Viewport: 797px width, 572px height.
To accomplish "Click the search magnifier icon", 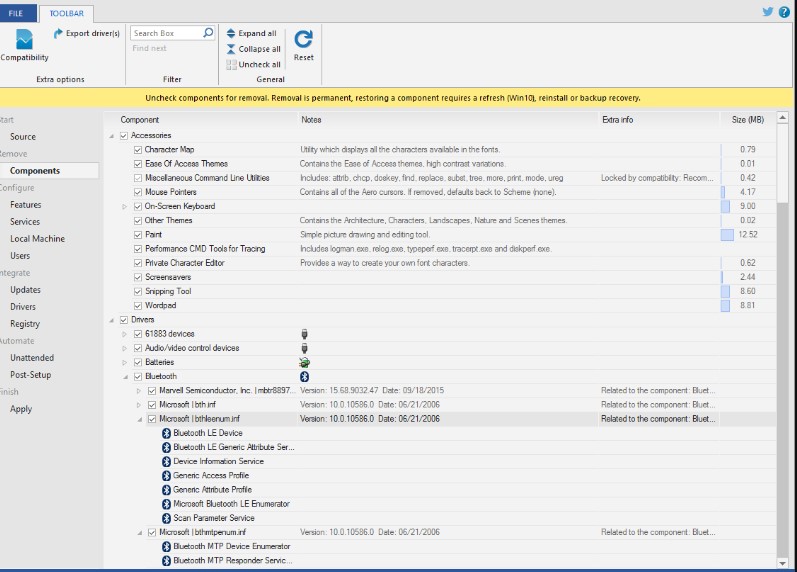I will pos(208,33).
